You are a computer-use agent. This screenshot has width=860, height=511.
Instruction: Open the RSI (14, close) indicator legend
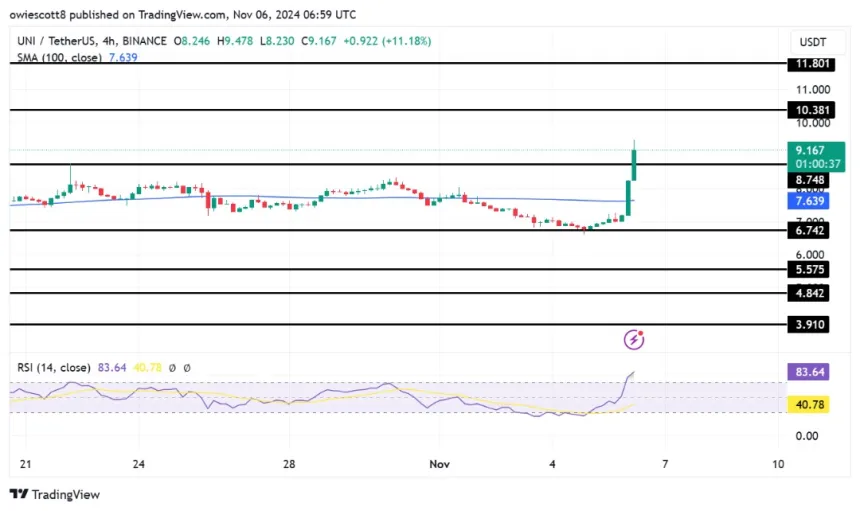pyautogui.click(x=58, y=367)
